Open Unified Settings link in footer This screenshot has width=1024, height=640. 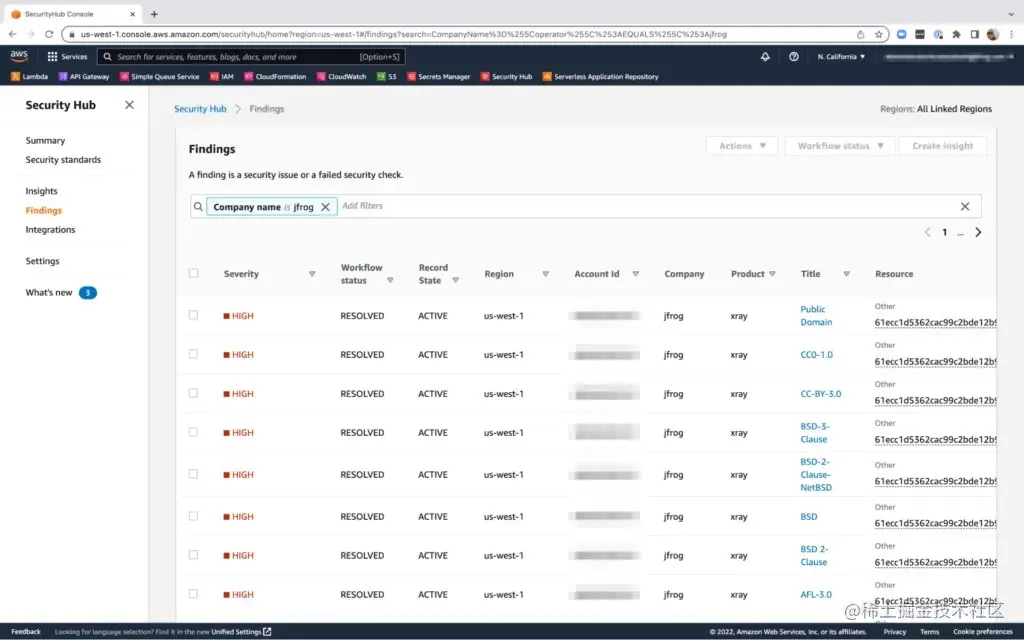click(241, 632)
